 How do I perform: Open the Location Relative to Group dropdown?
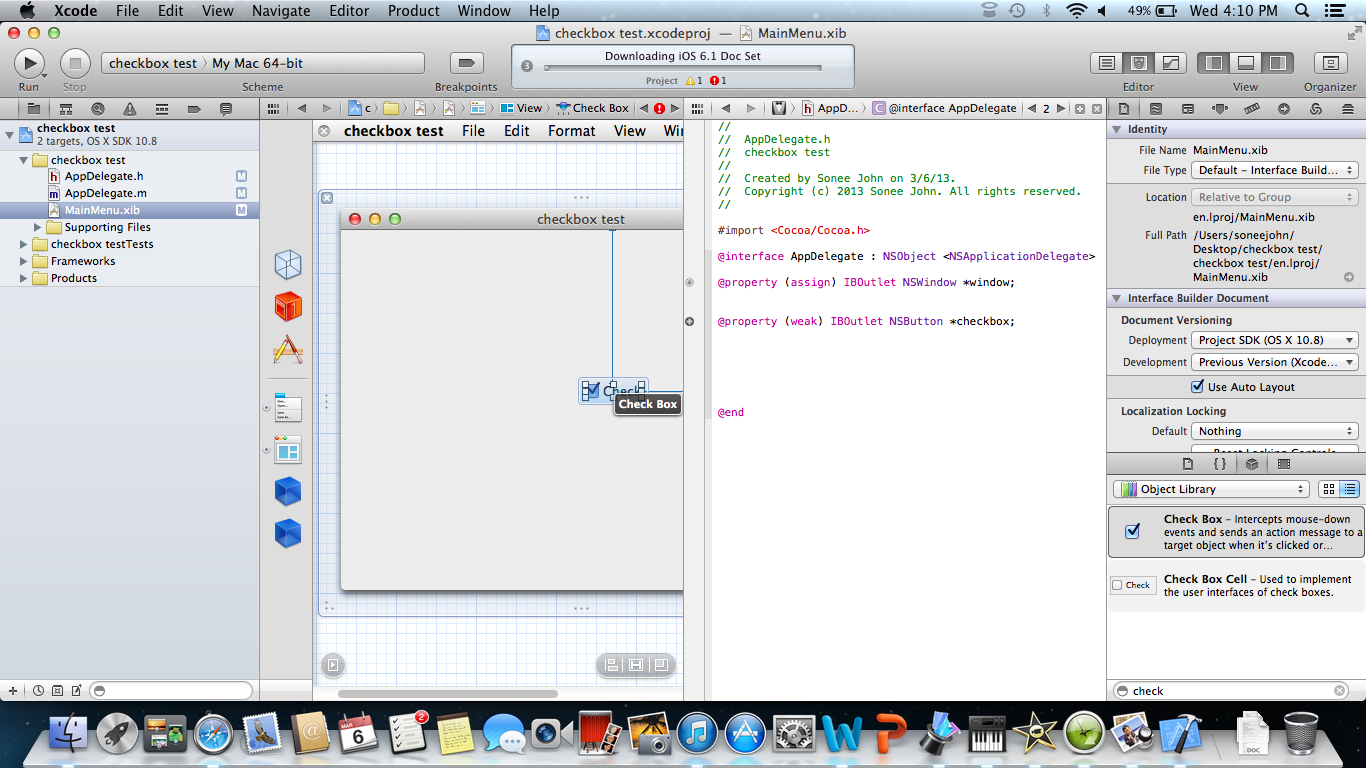point(1275,197)
